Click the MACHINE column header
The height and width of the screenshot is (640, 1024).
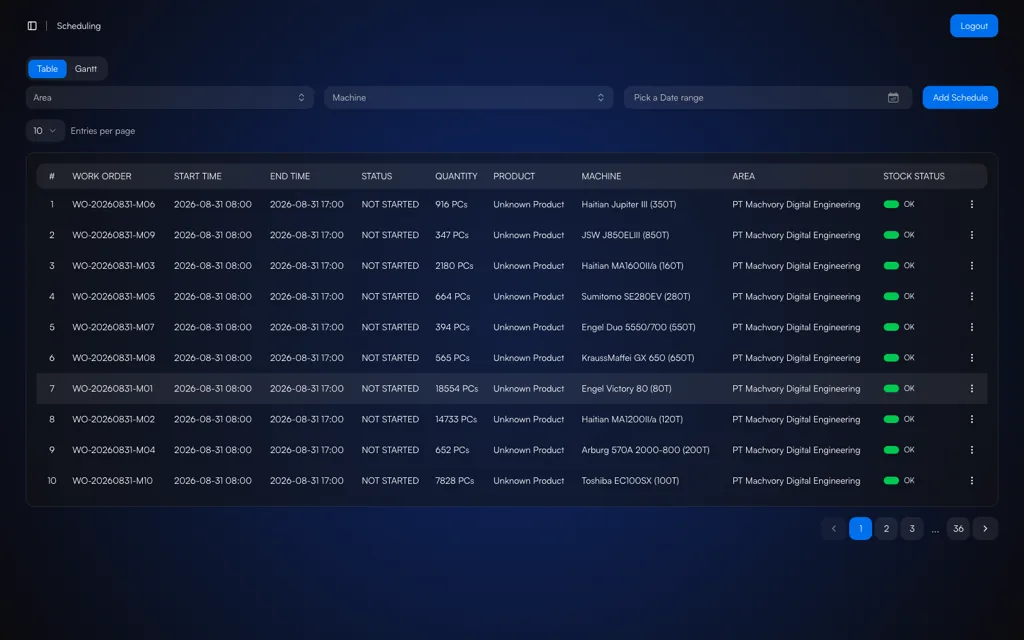tap(601, 176)
